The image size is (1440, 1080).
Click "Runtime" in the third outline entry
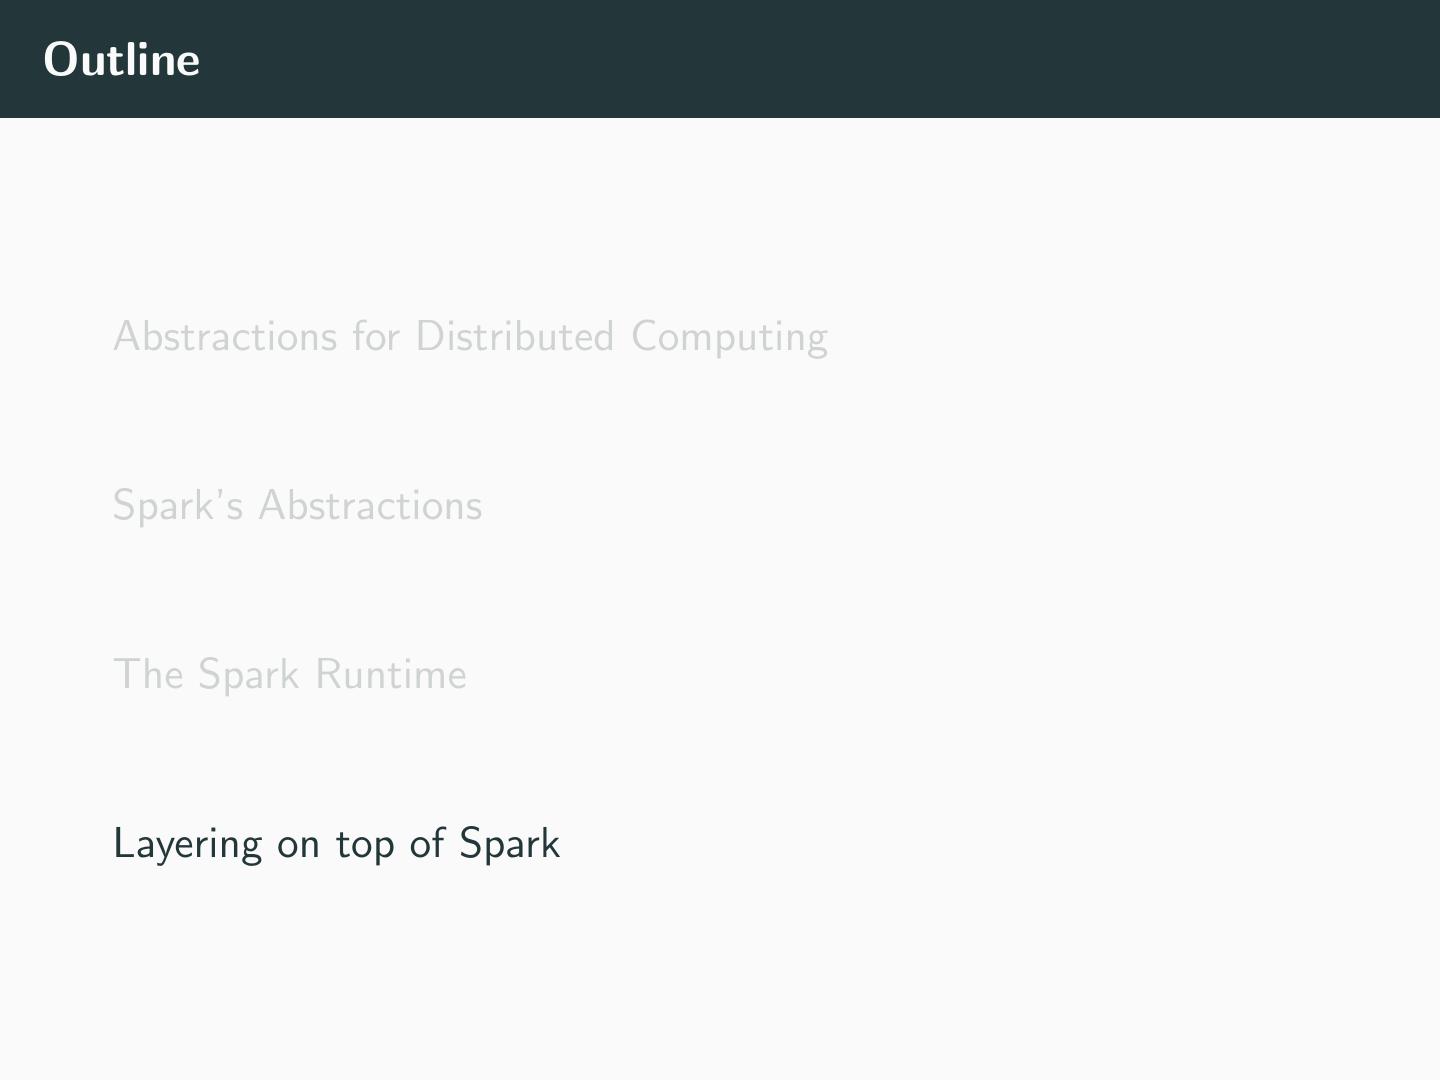pyautogui.click(x=391, y=675)
